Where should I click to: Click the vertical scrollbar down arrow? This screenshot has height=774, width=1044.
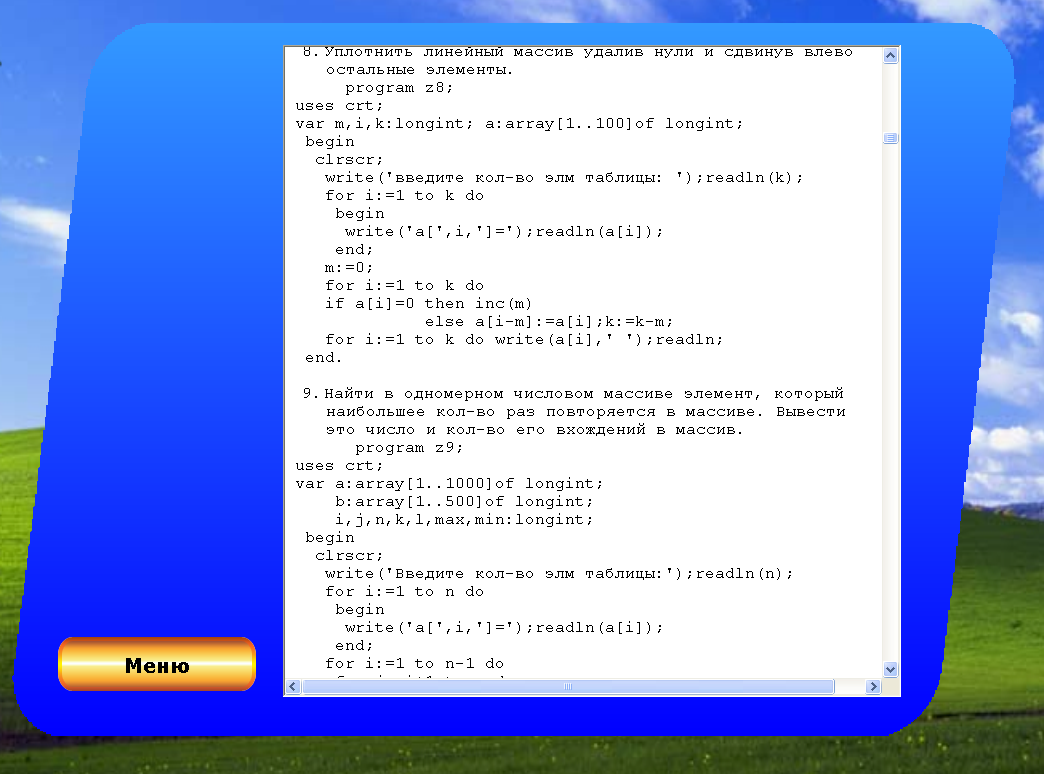(x=890, y=669)
